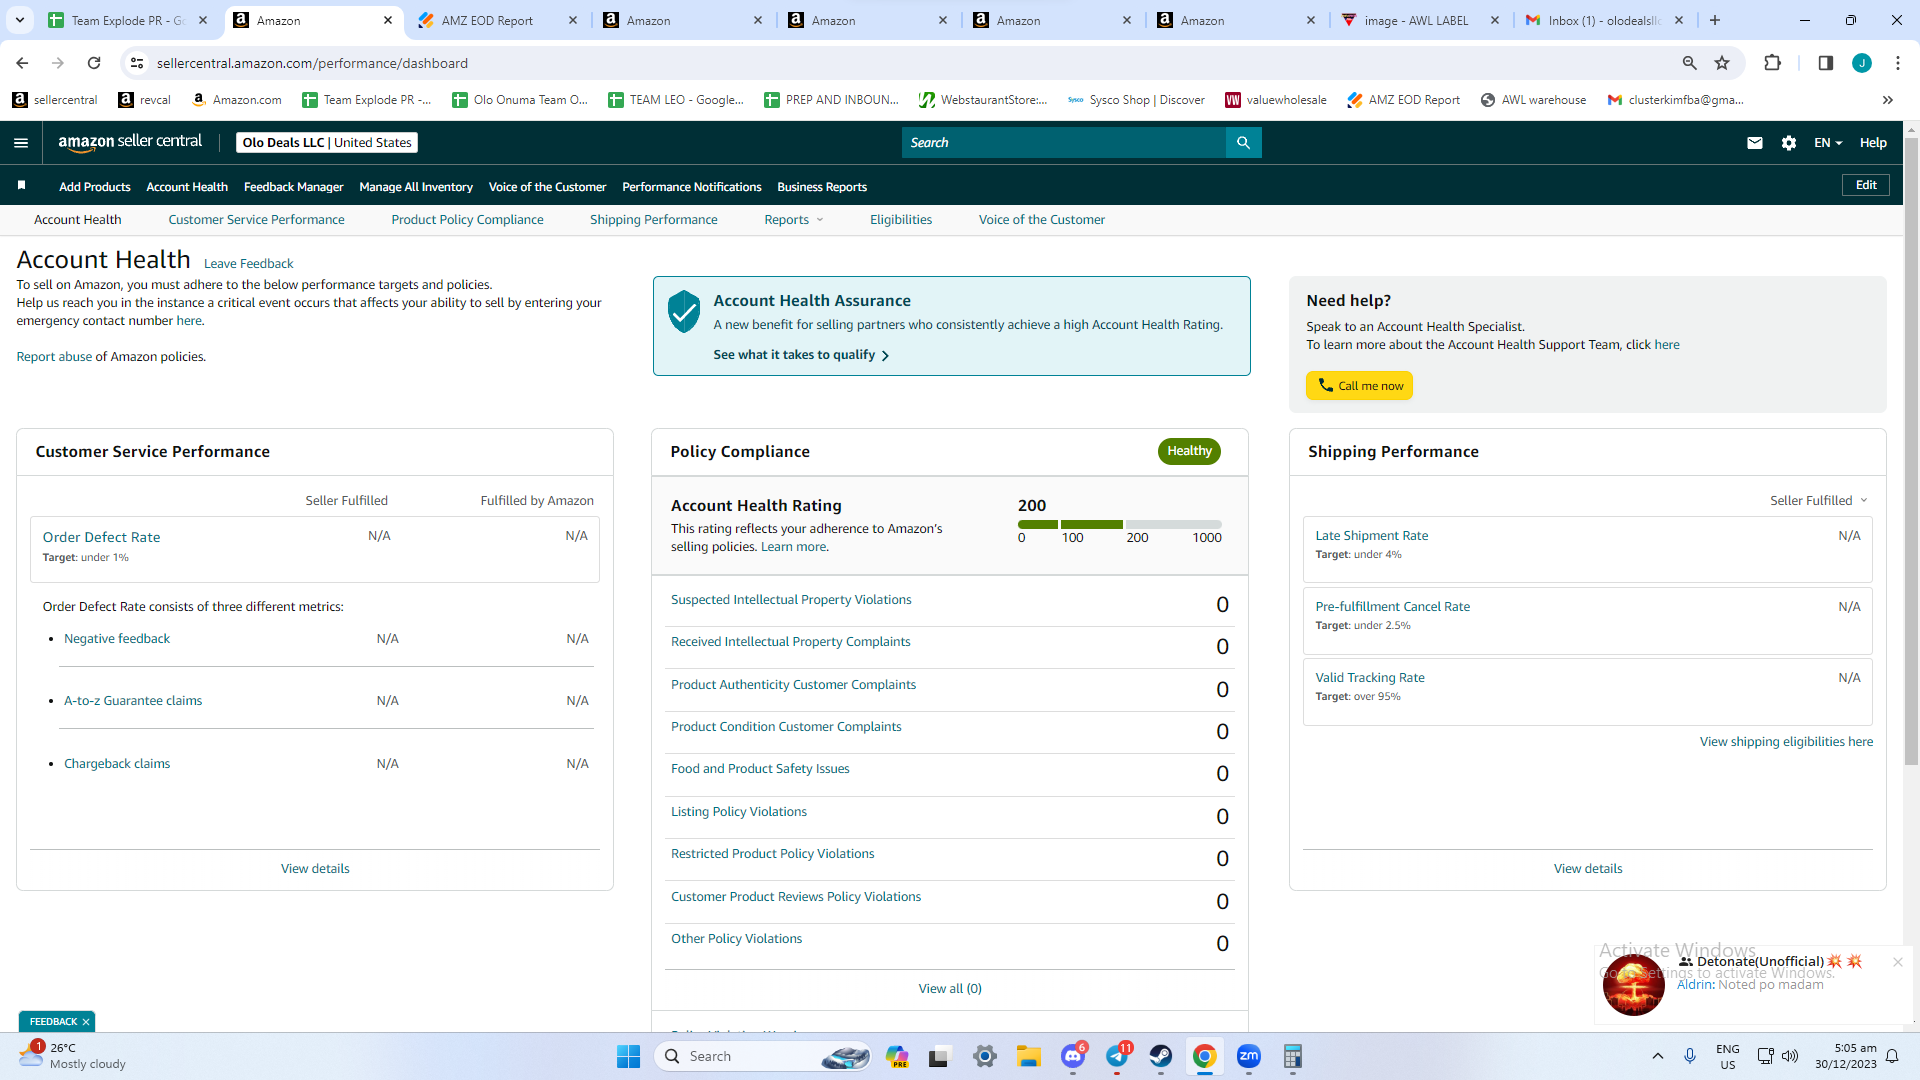Open the Help link in the header
The image size is (1920, 1080).
[1873, 143]
